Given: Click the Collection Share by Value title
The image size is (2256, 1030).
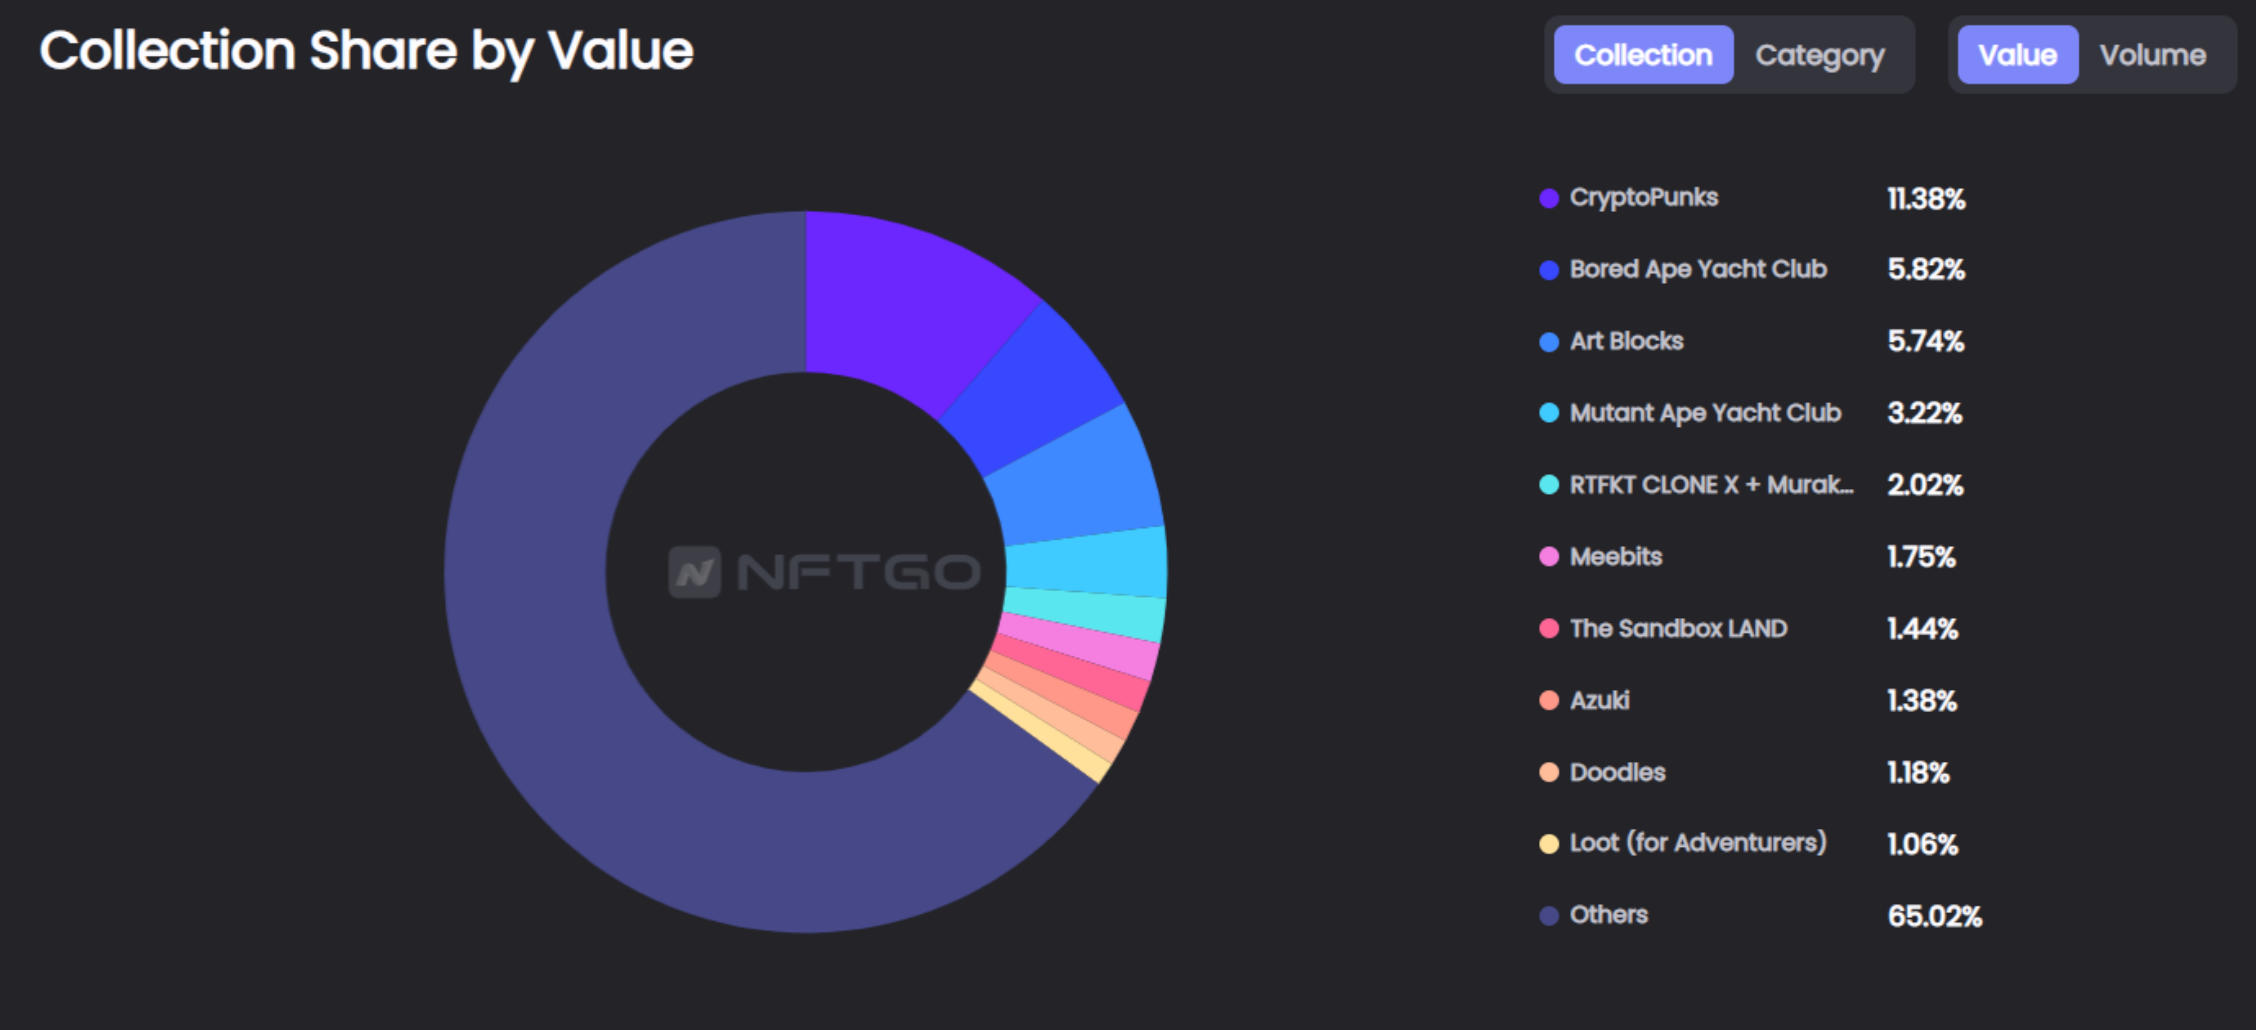Looking at the screenshot, I should click(x=366, y=51).
